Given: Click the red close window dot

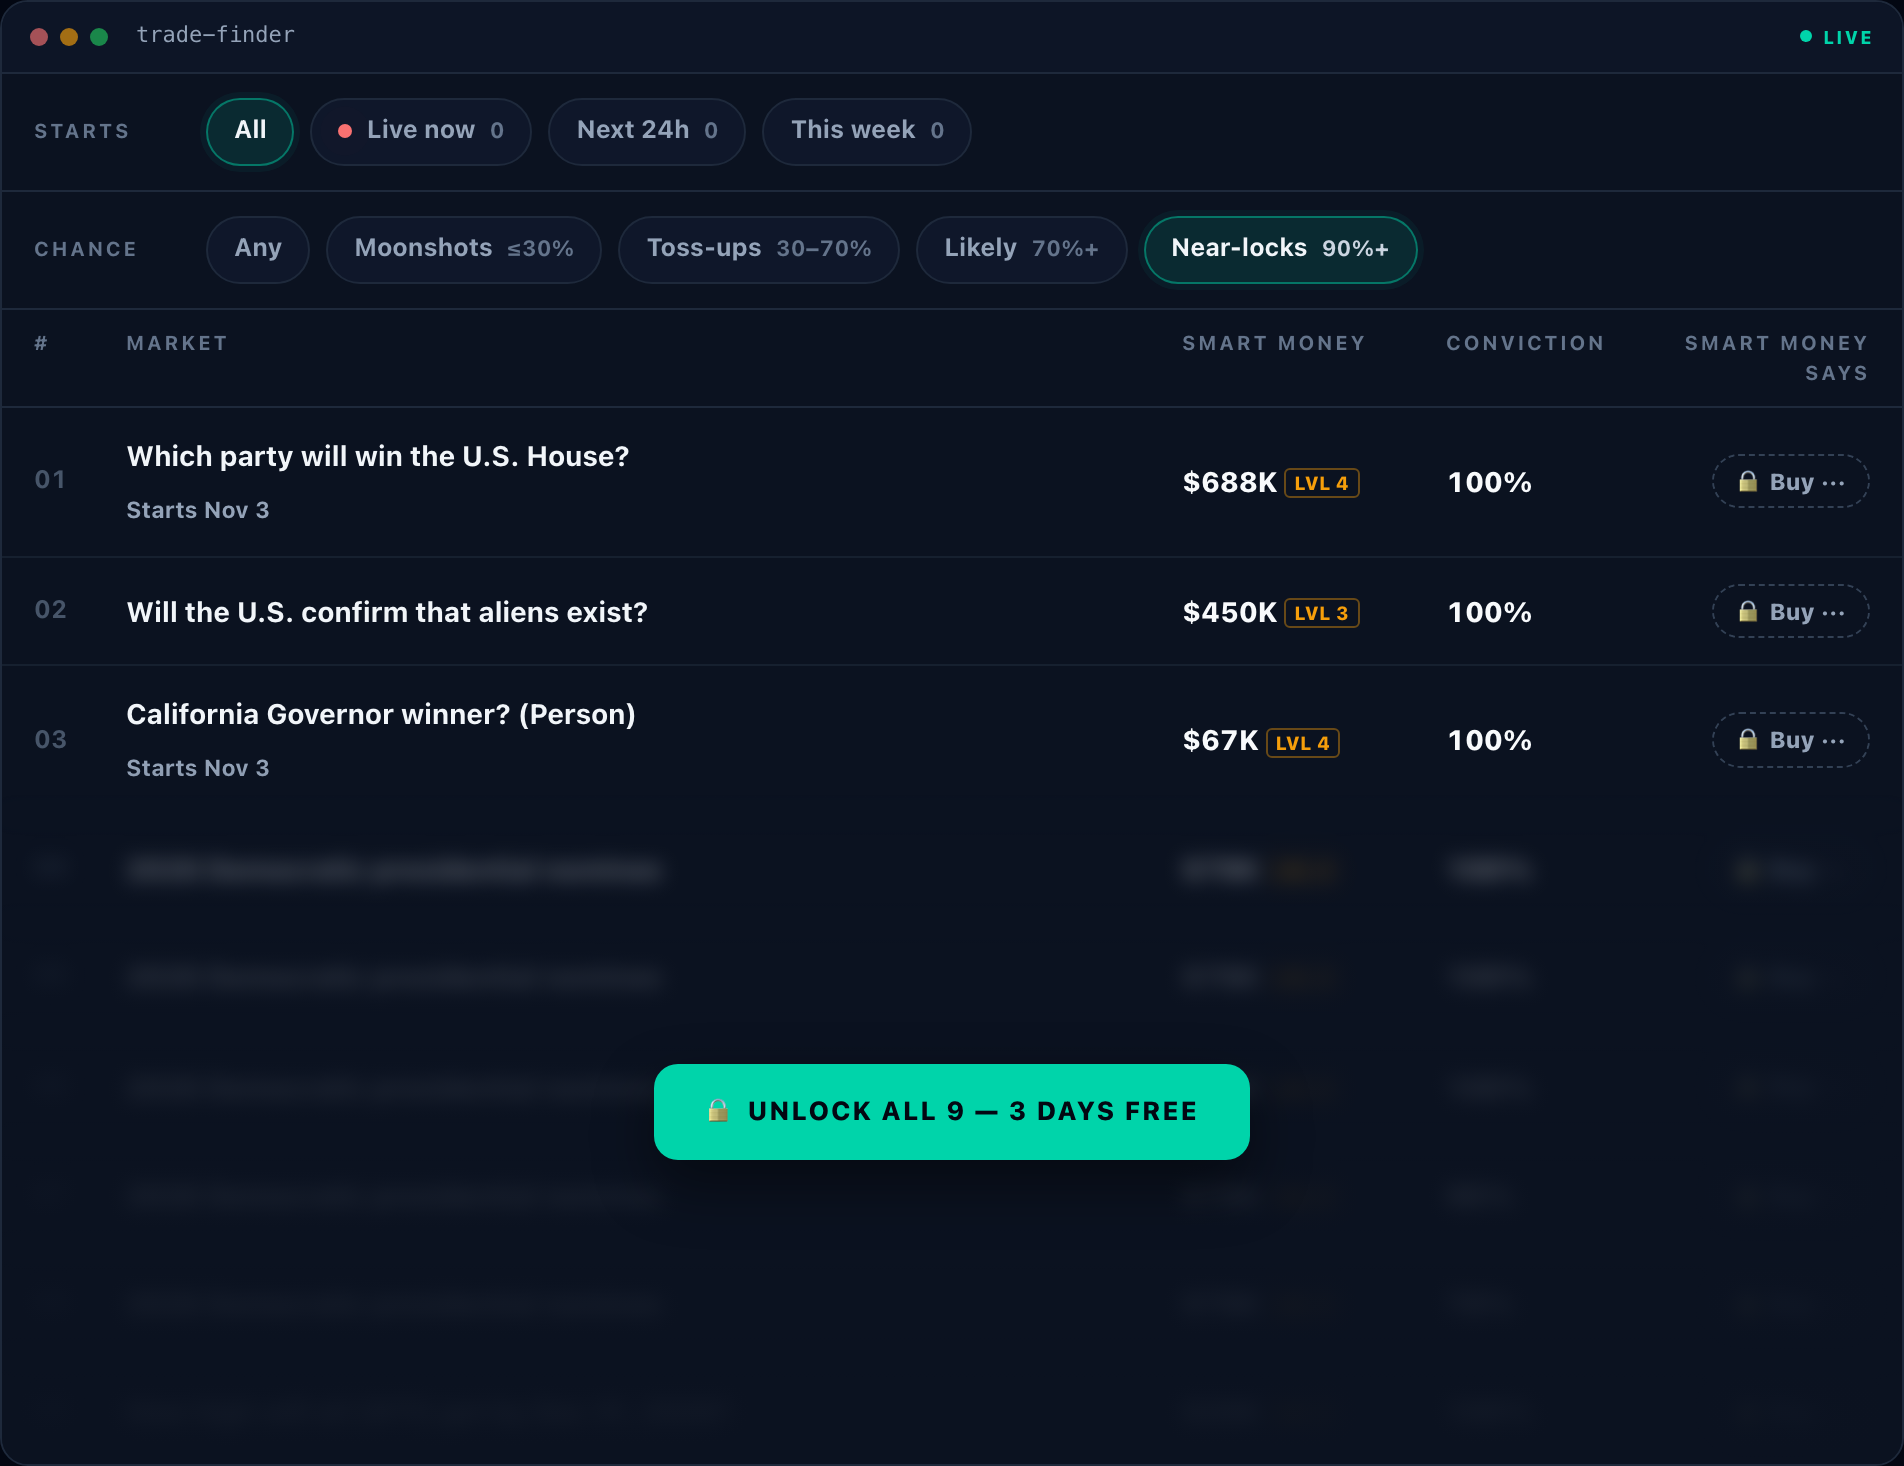Looking at the screenshot, I should tap(39, 37).
